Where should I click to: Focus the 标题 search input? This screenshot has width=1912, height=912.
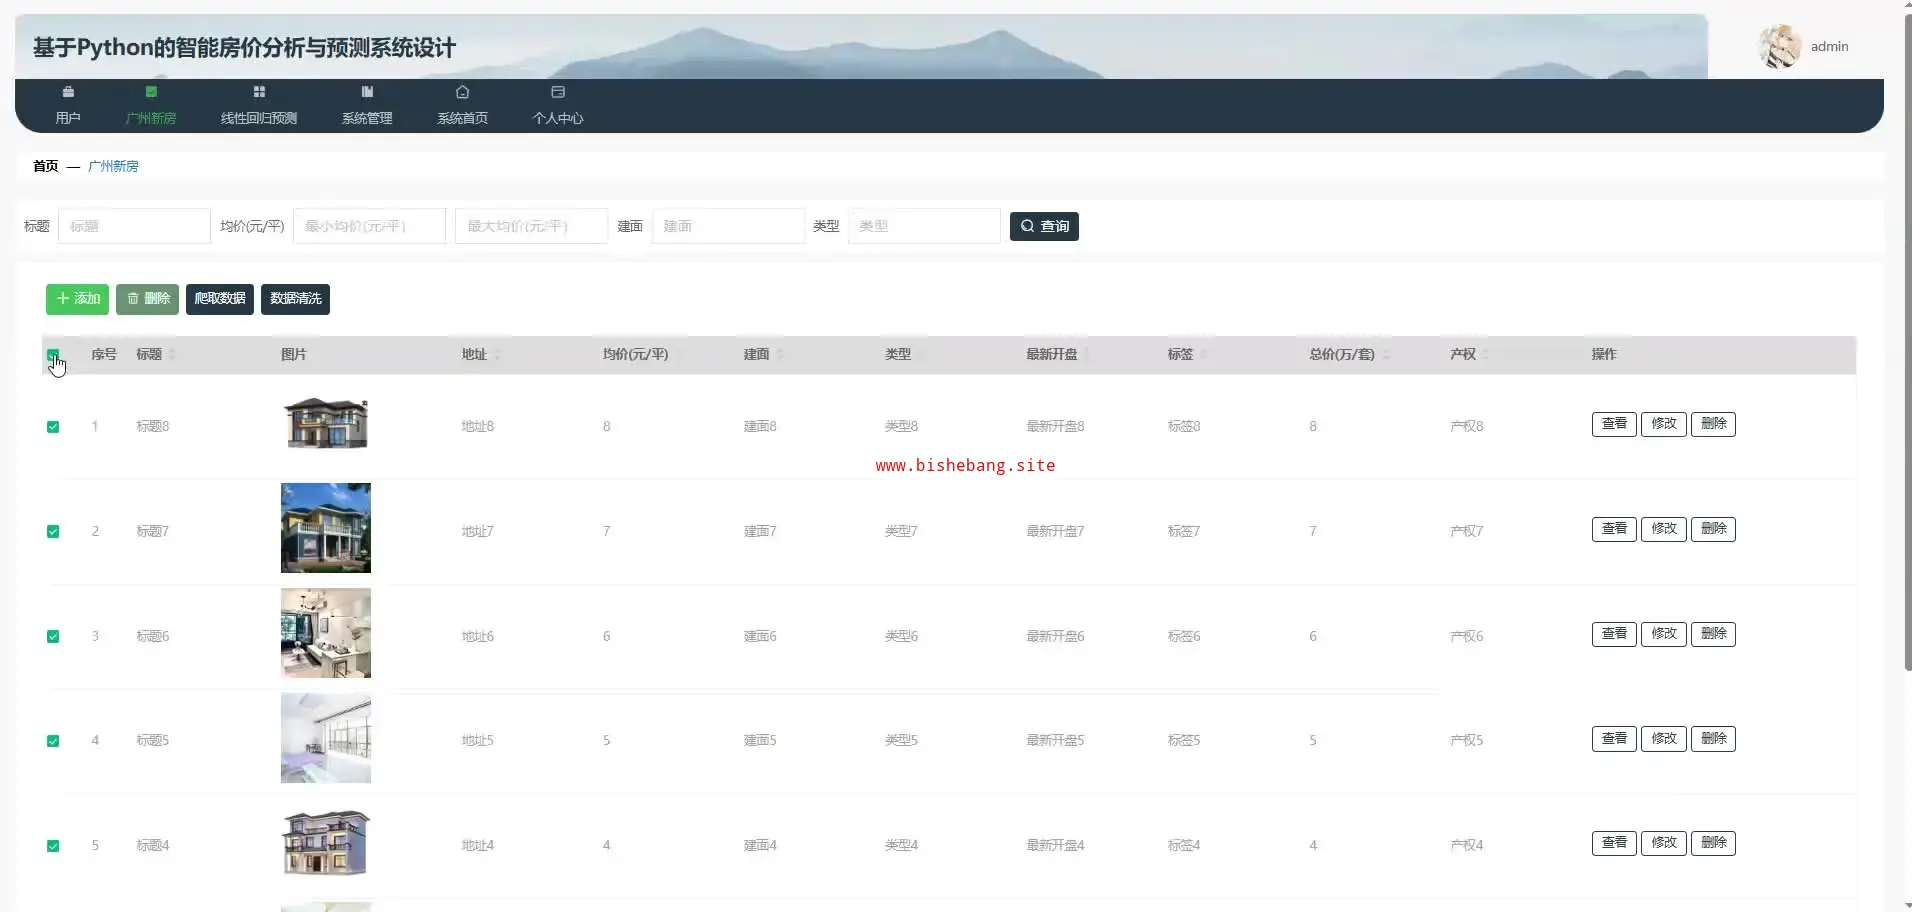[134, 226]
